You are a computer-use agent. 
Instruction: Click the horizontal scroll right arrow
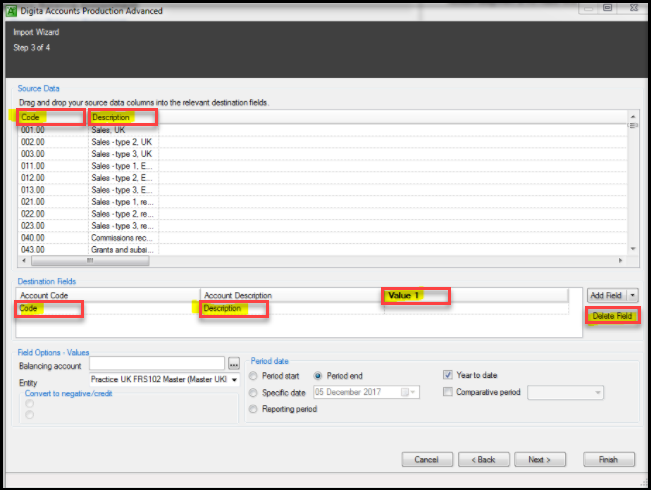tap(619, 260)
